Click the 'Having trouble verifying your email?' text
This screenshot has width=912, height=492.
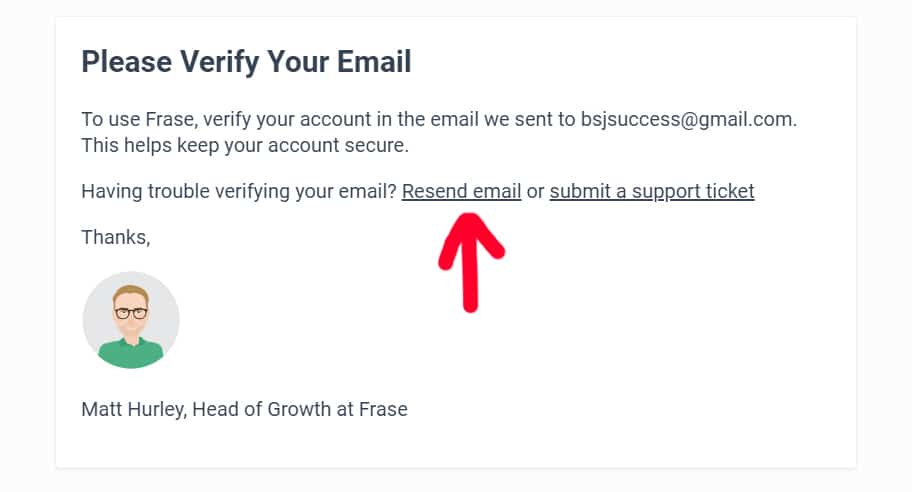(x=238, y=191)
